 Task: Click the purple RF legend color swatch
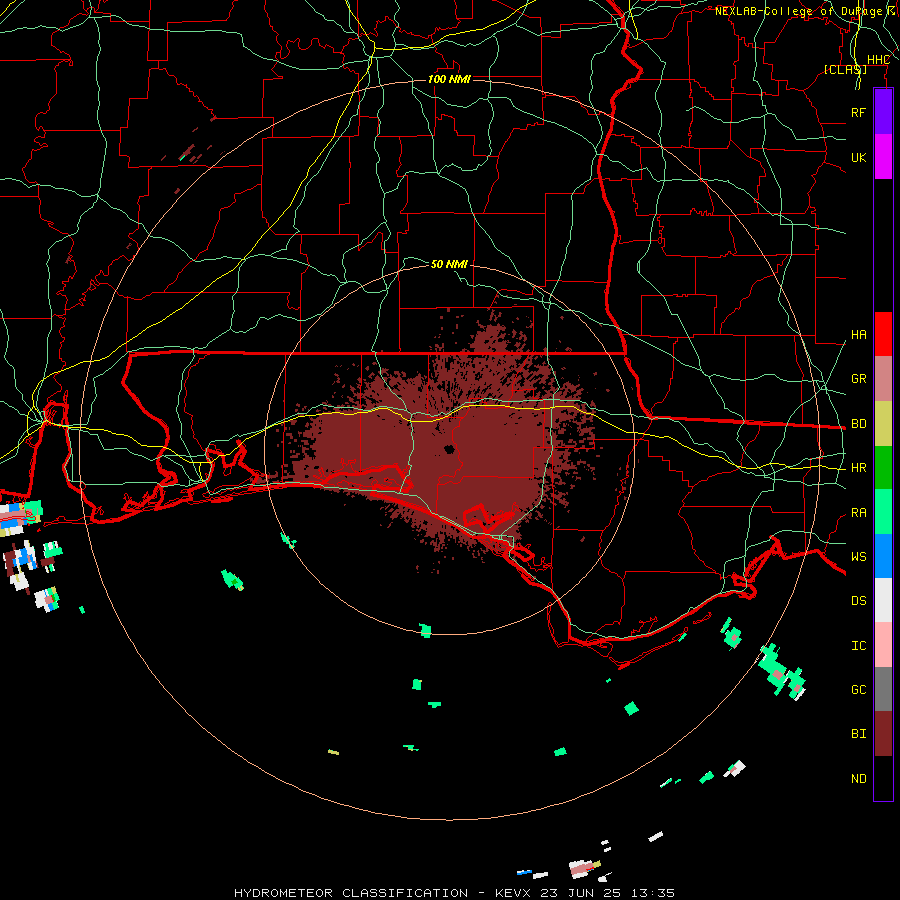pos(883,112)
